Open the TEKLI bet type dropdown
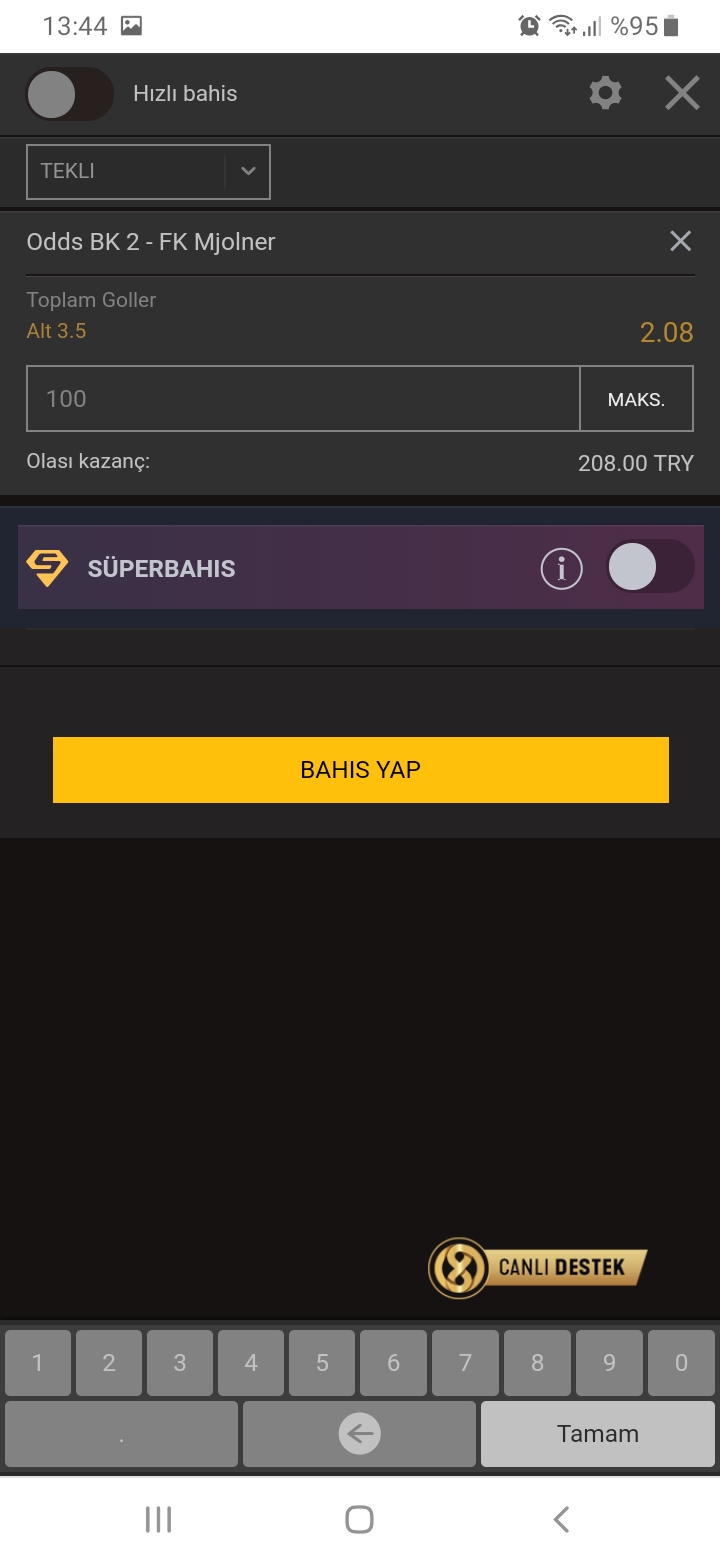The width and height of the screenshot is (720, 1560). tap(148, 171)
